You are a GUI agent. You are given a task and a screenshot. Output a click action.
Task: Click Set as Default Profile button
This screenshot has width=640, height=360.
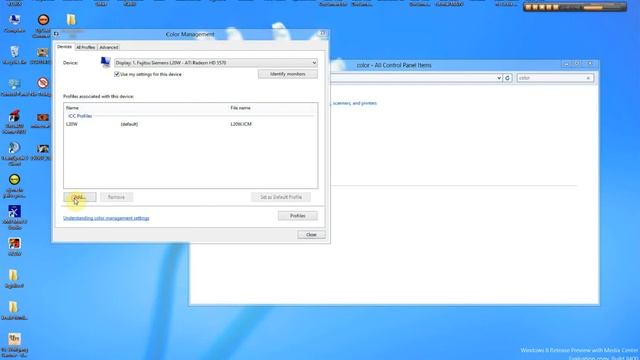coord(281,197)
